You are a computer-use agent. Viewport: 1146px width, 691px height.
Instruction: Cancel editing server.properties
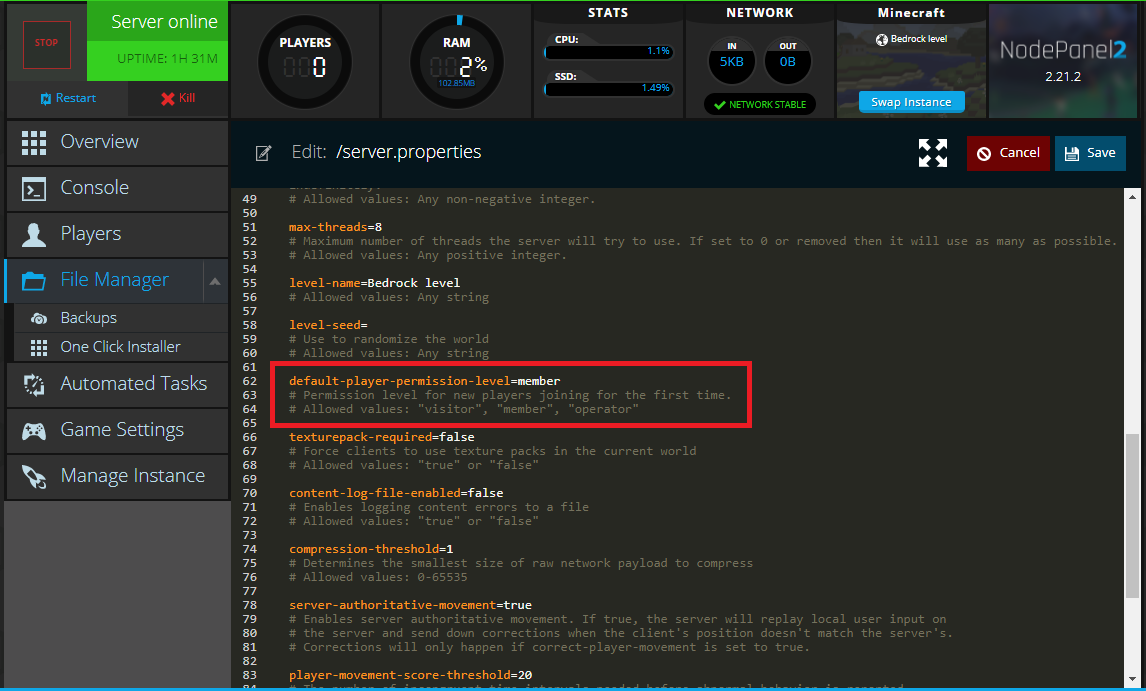coord(1008,153)
